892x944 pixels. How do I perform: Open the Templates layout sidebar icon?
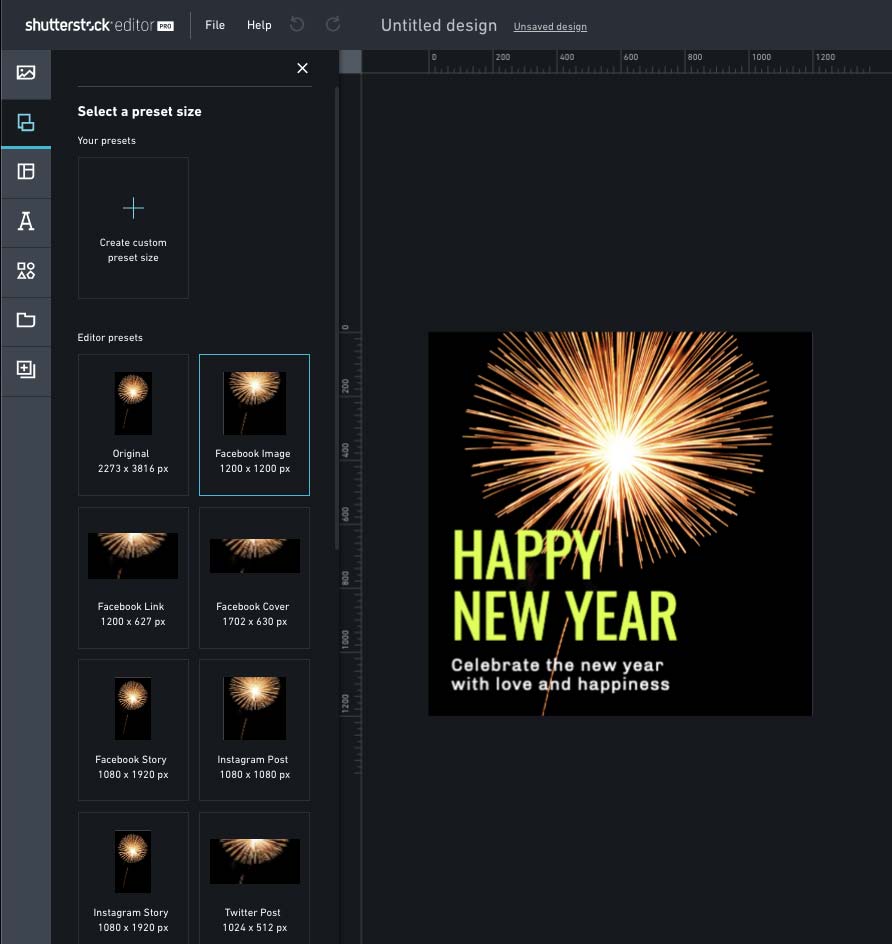pyautogui.click(x=26, y=172)
